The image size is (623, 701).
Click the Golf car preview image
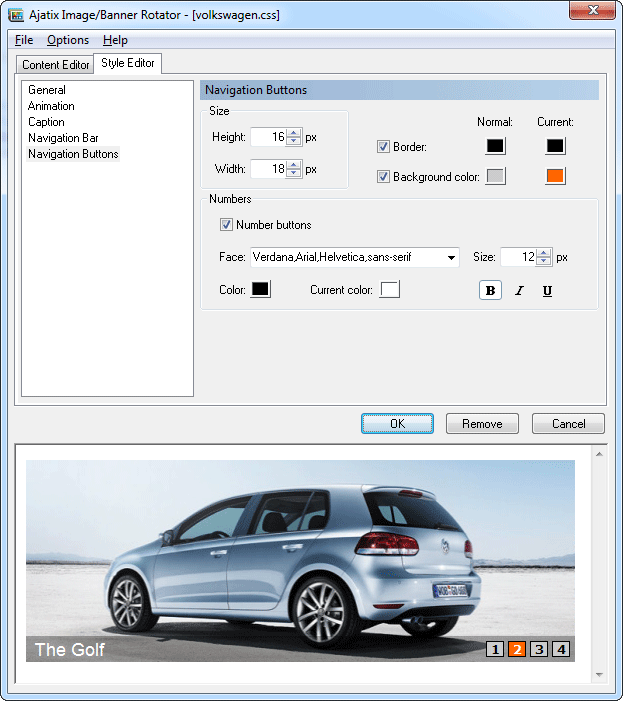pyautogui.click(x=300, y=561)
